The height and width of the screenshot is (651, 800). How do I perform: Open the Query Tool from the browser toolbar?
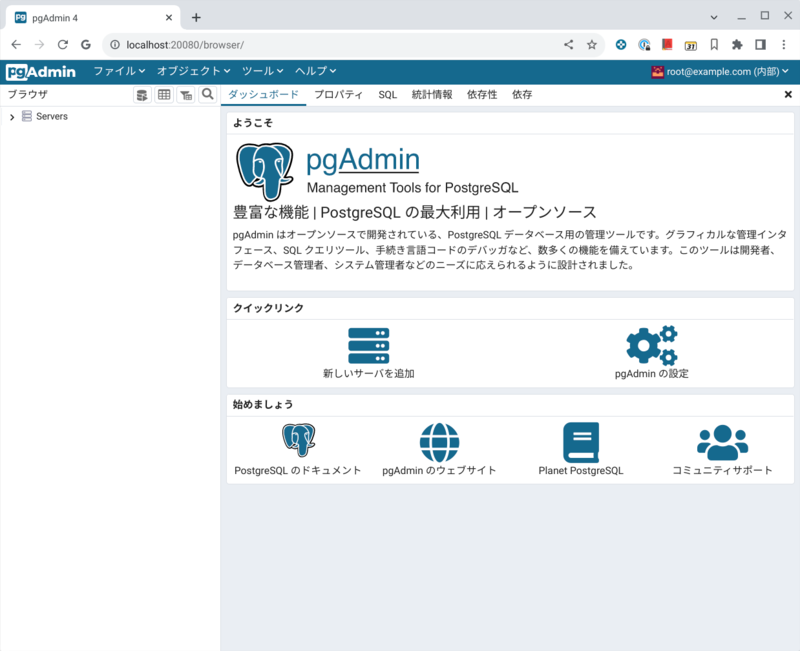point(141,94)
